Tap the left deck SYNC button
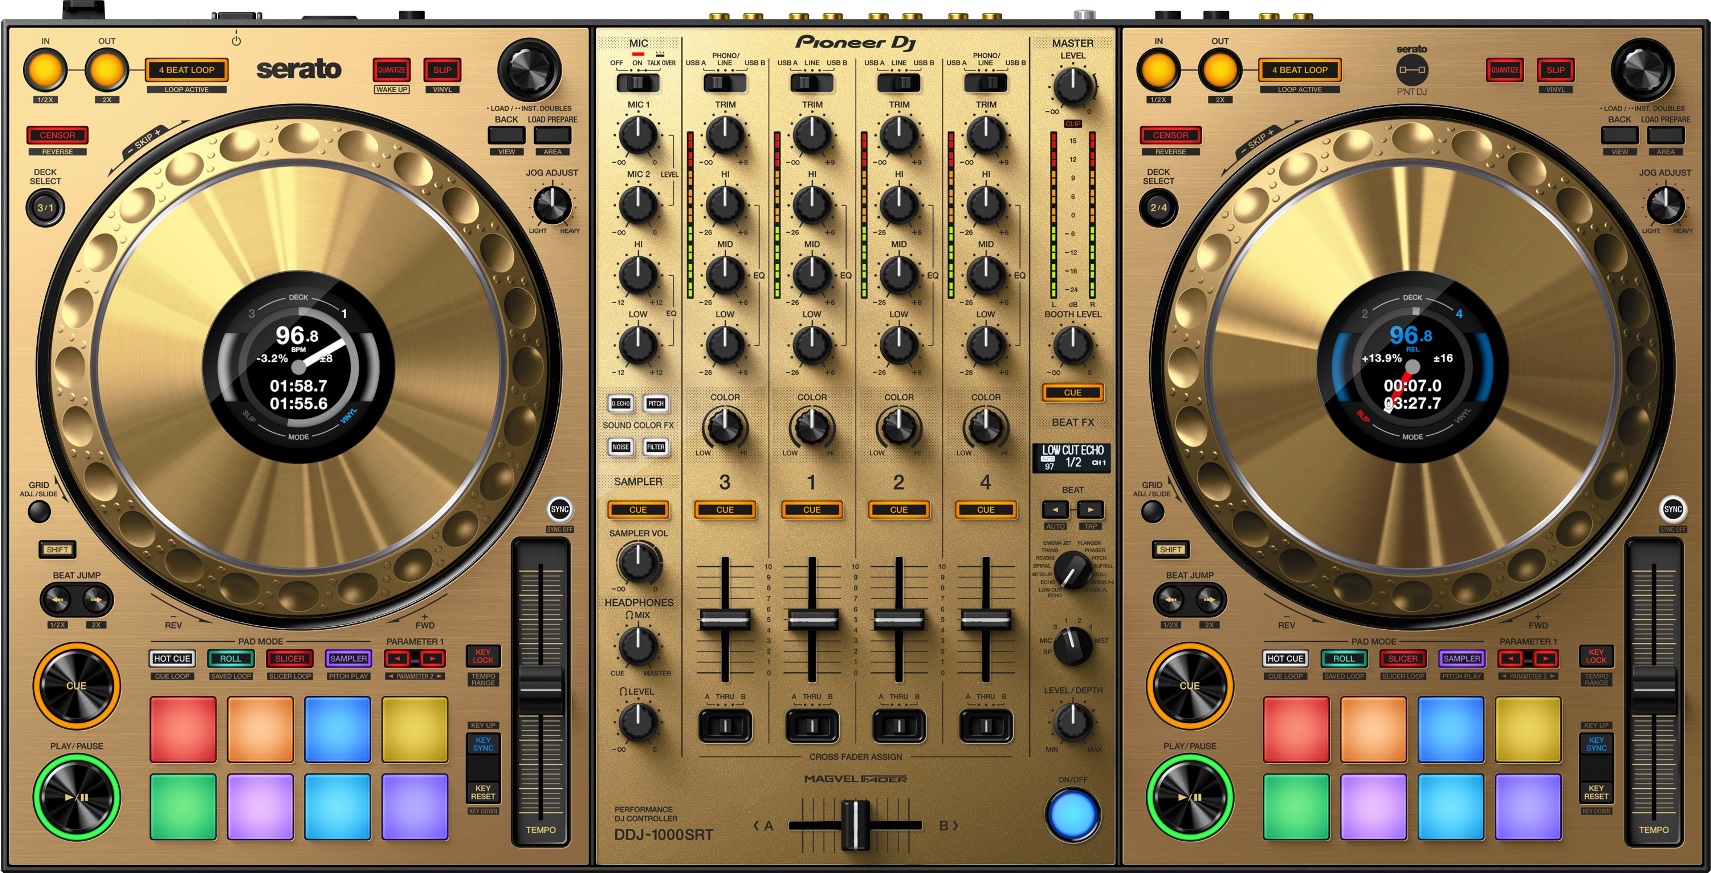1711x873 pixels. coord(560,509)
